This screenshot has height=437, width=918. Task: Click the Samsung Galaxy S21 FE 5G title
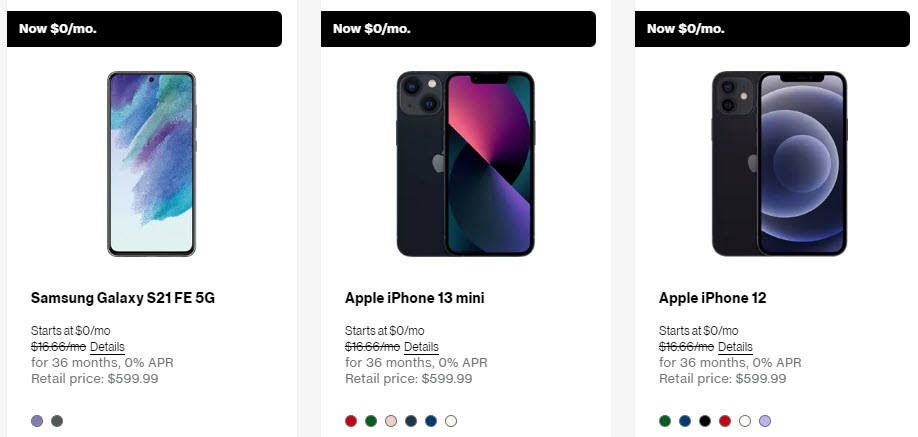coord(123,298)
